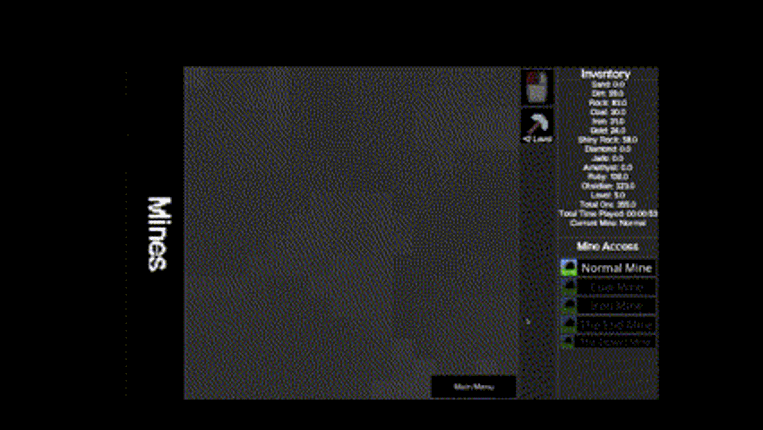The height and width of the screenshot is (430, 763).
Task: Click the icon beside The Jewel Mine
Action: [x=567, y=341]
